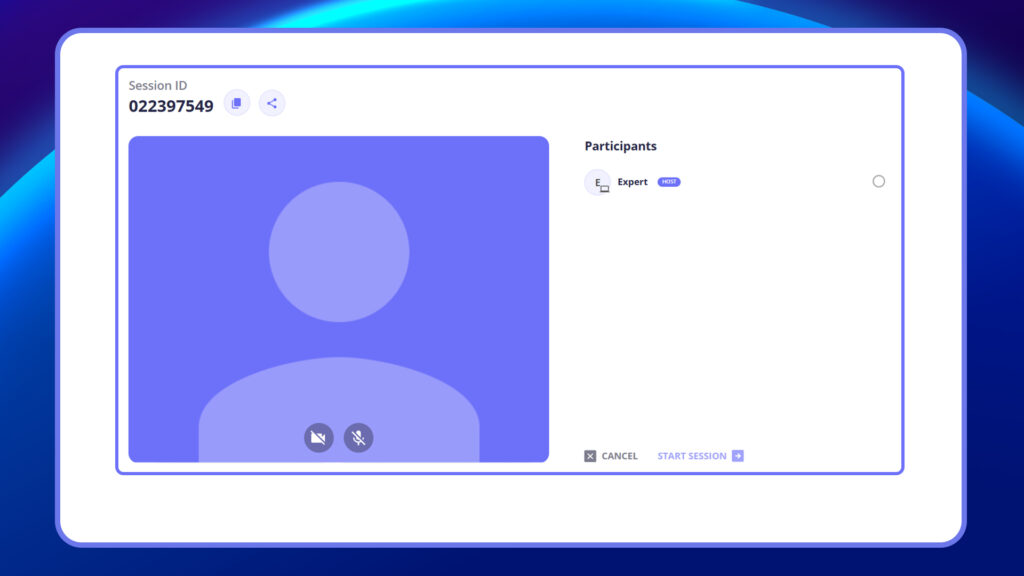Toggle the camera off icon
The height and width of the screenshot is (576, 1024).
[319, 438]
